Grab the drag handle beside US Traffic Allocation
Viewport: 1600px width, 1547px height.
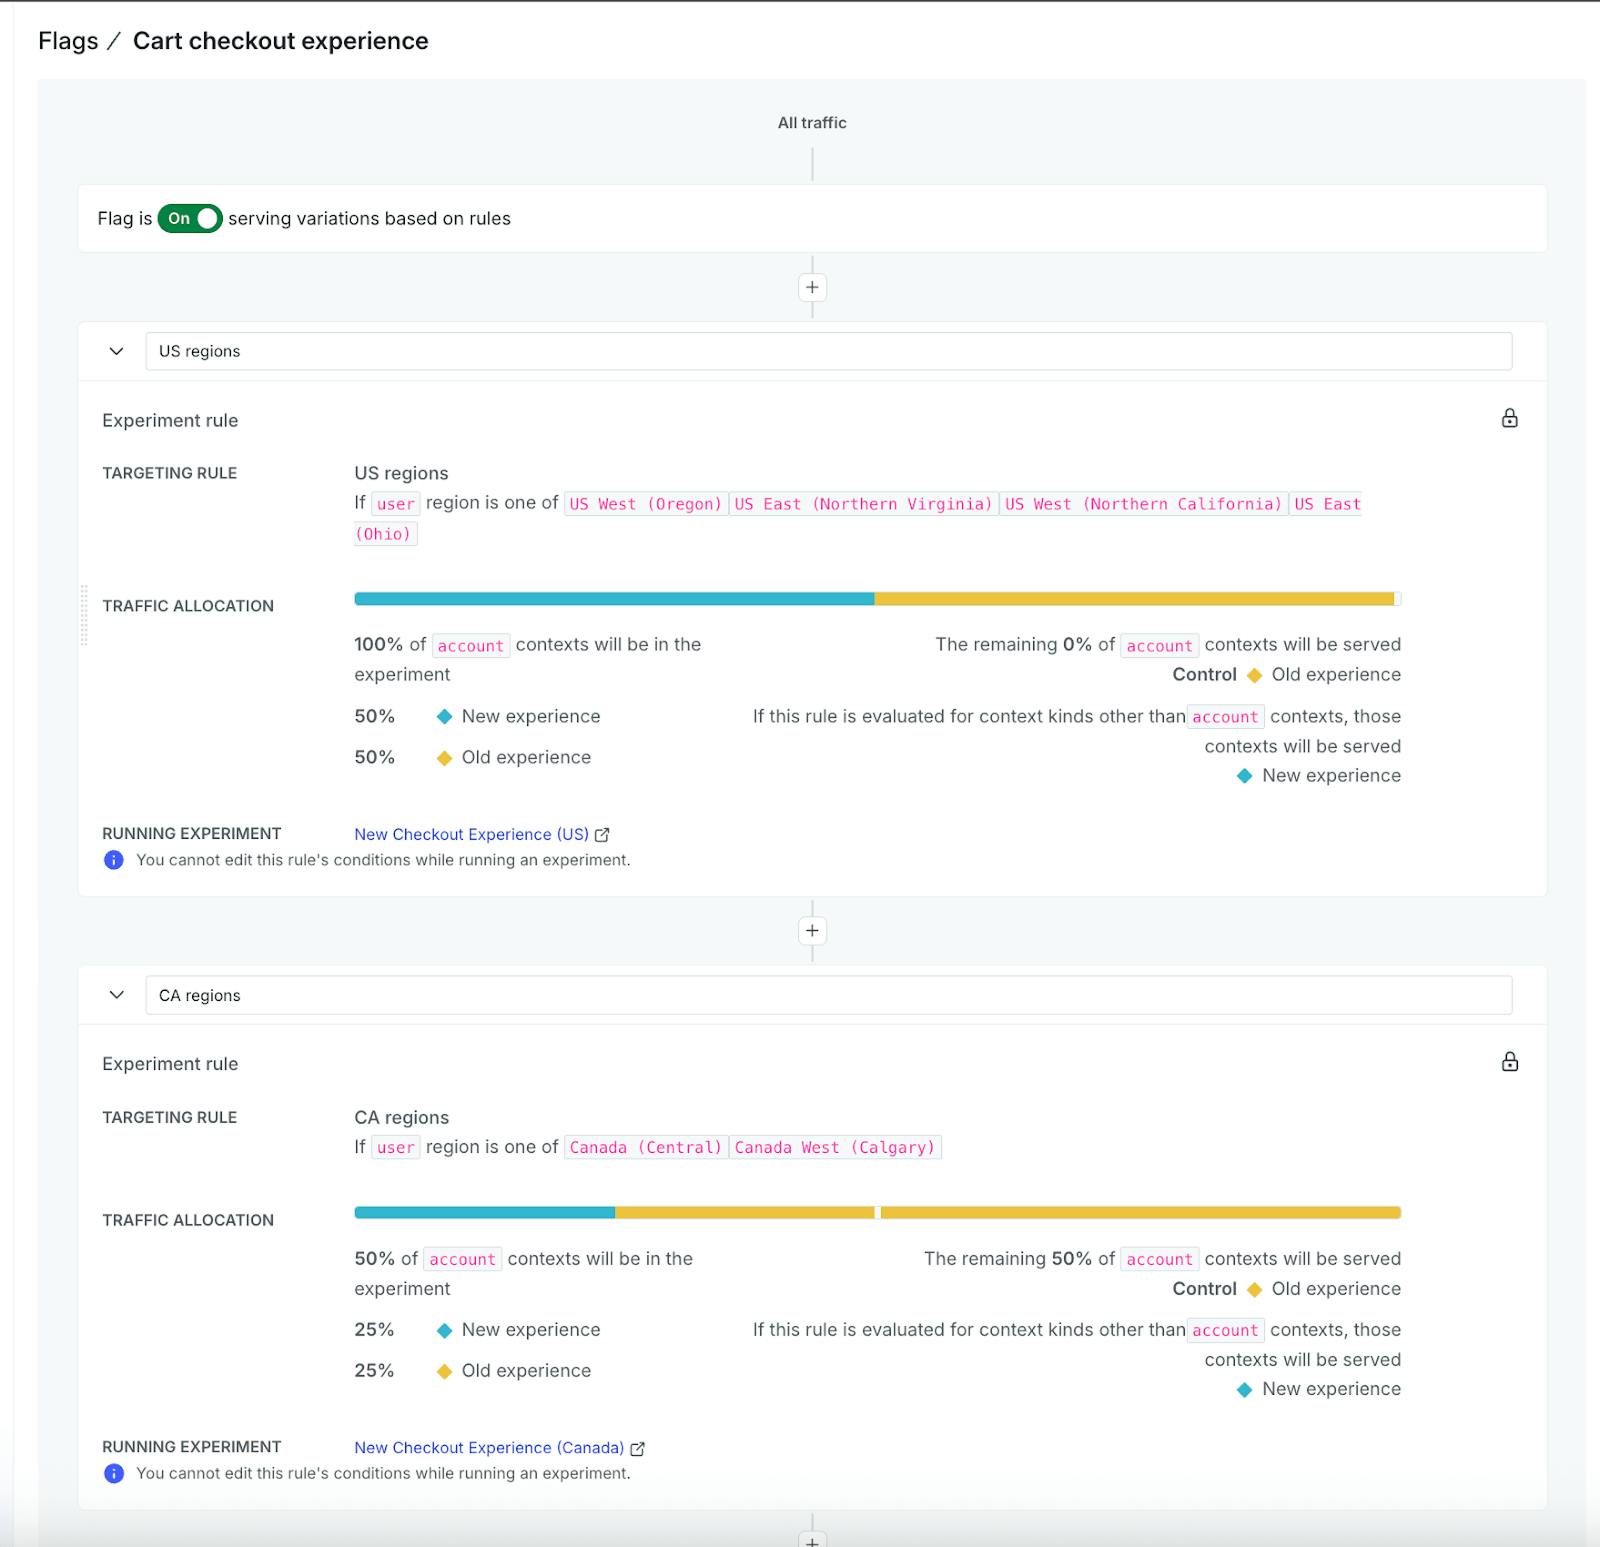click(84, 615)
